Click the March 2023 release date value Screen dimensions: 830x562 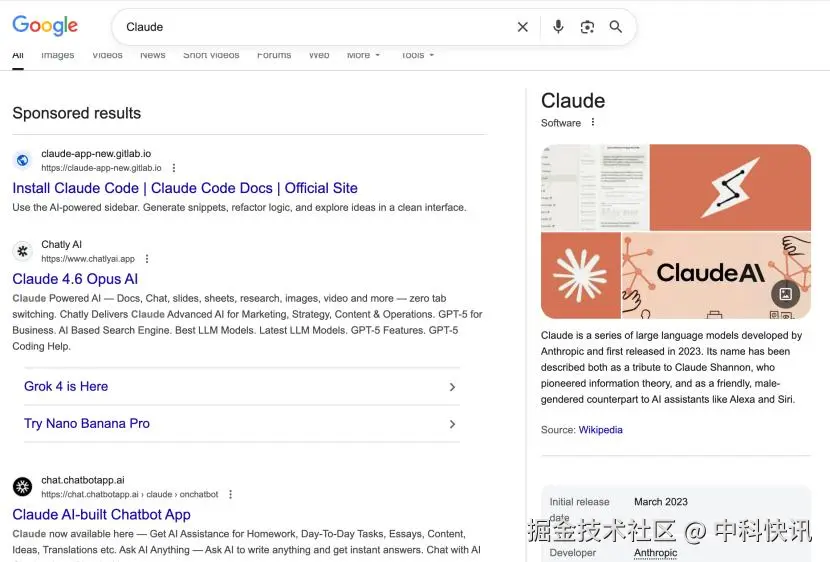click(661, 502)
